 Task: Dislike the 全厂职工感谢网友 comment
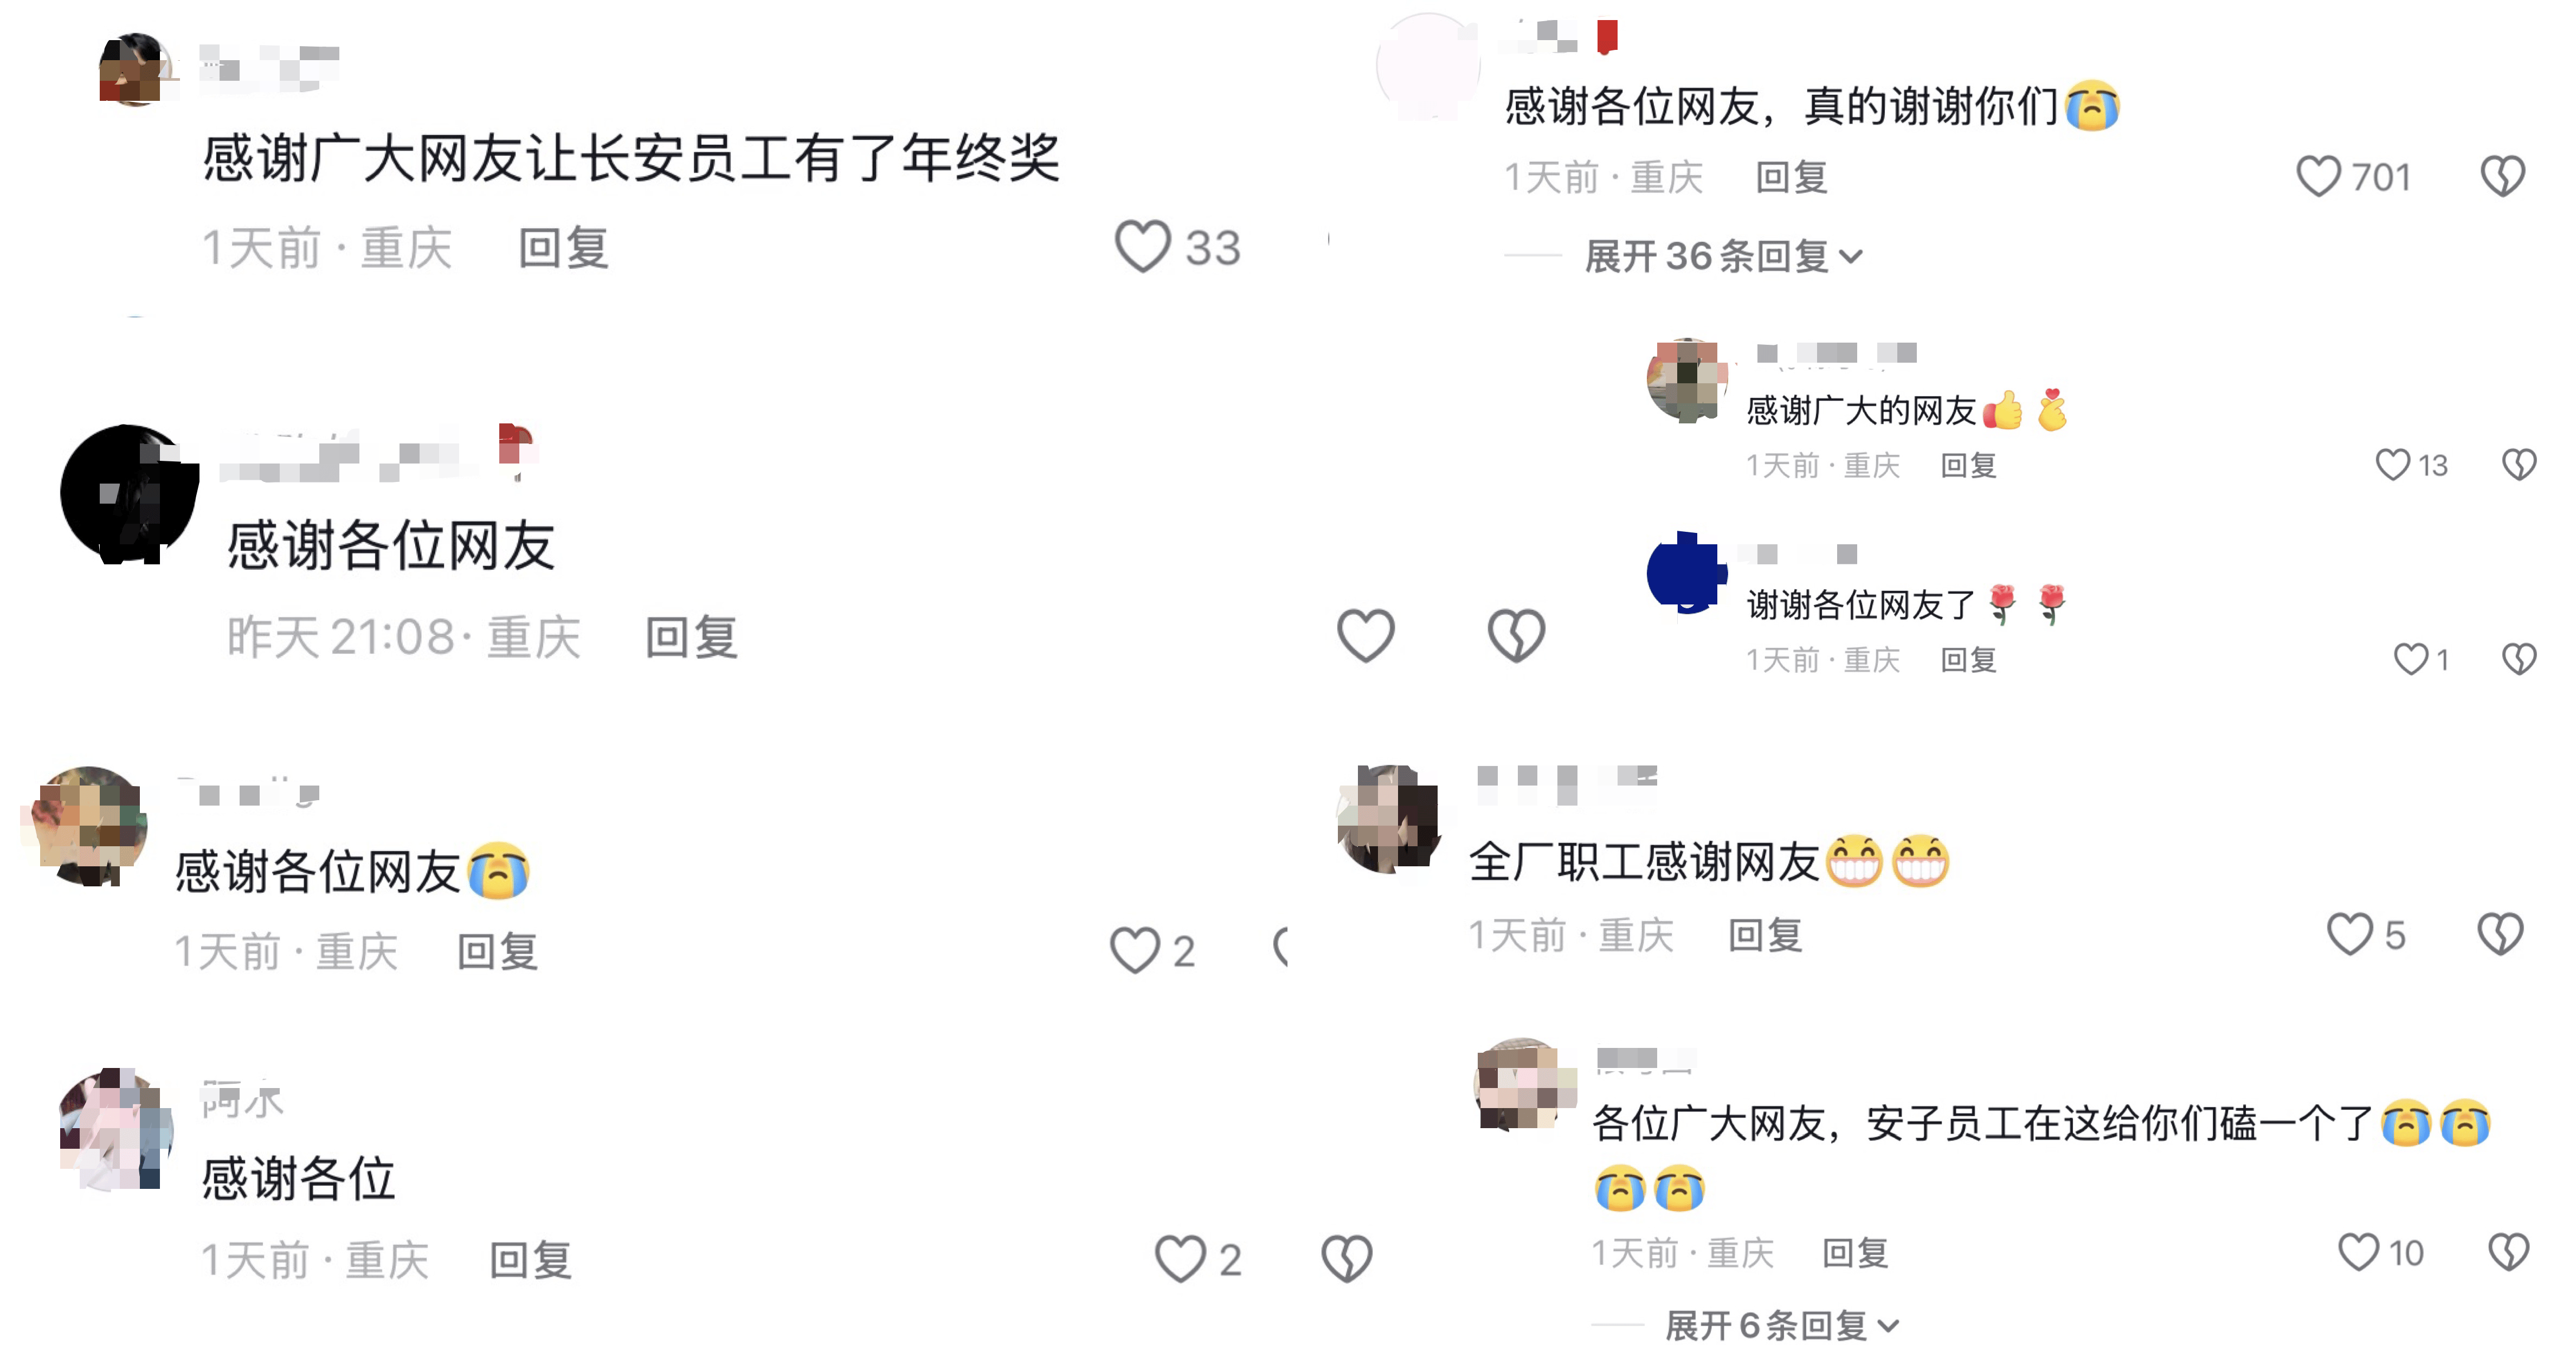point(2500,935)
